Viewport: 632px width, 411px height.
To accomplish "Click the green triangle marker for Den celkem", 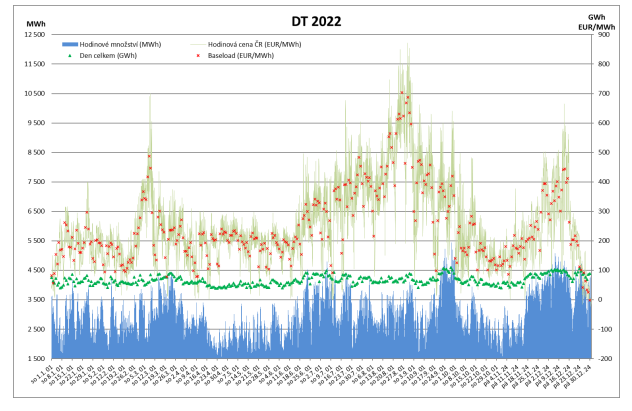I will [x=69, y=56].
